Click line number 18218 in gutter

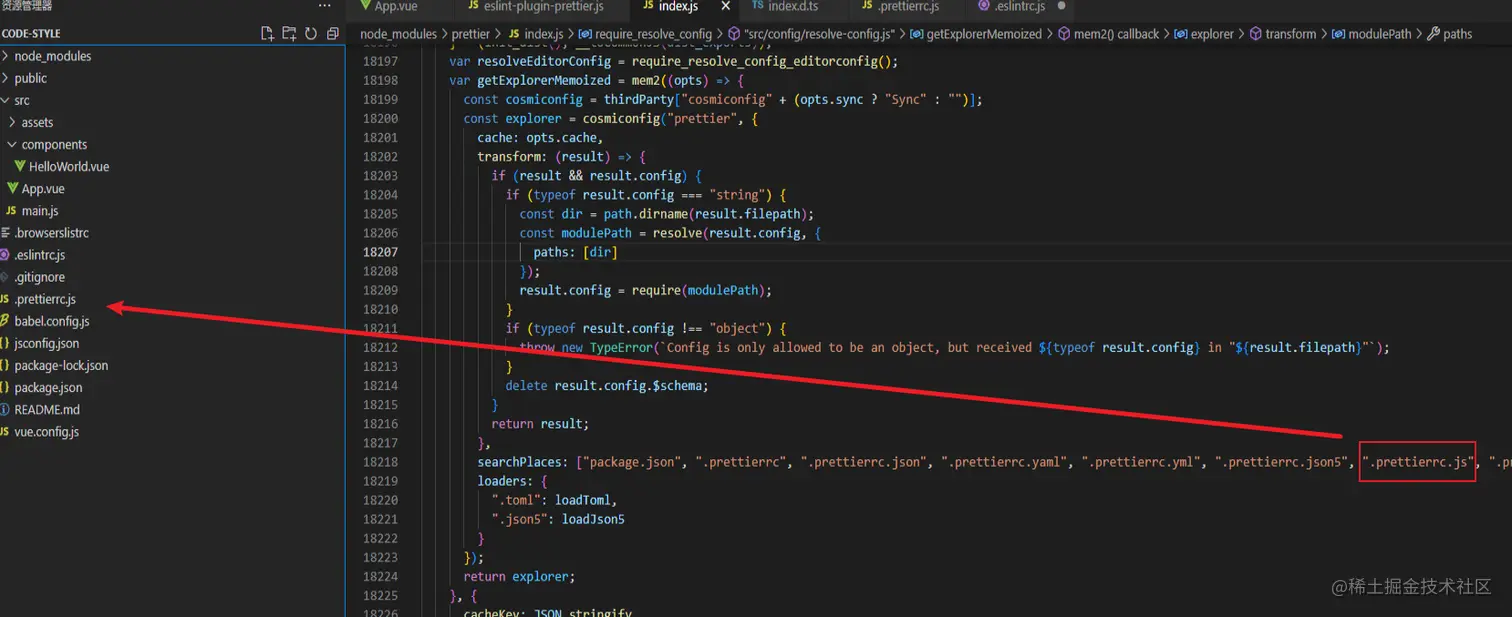click(380, 462)
